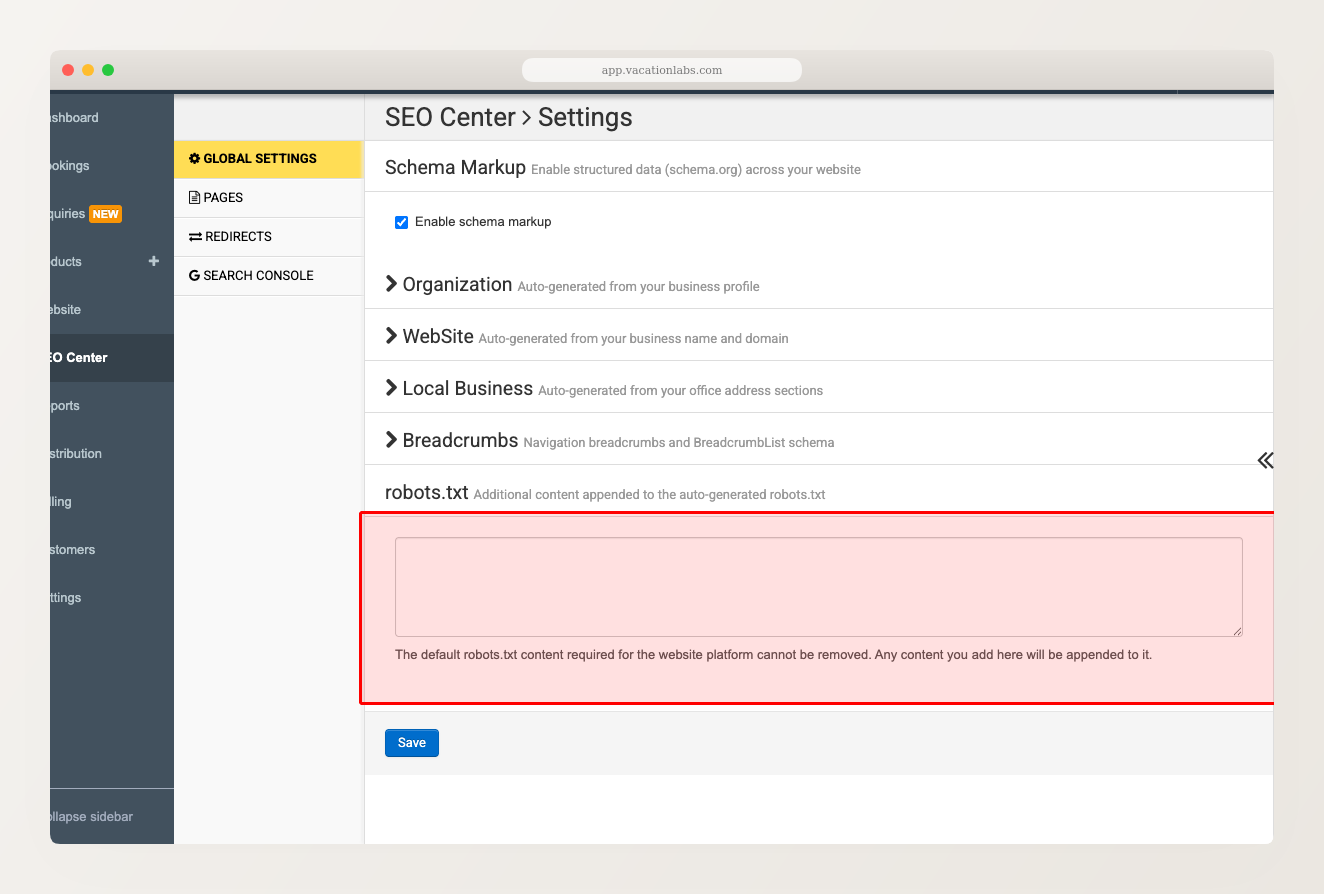Click the document icon beside Pages
1324x894 pixels.
tap(194, 198)
